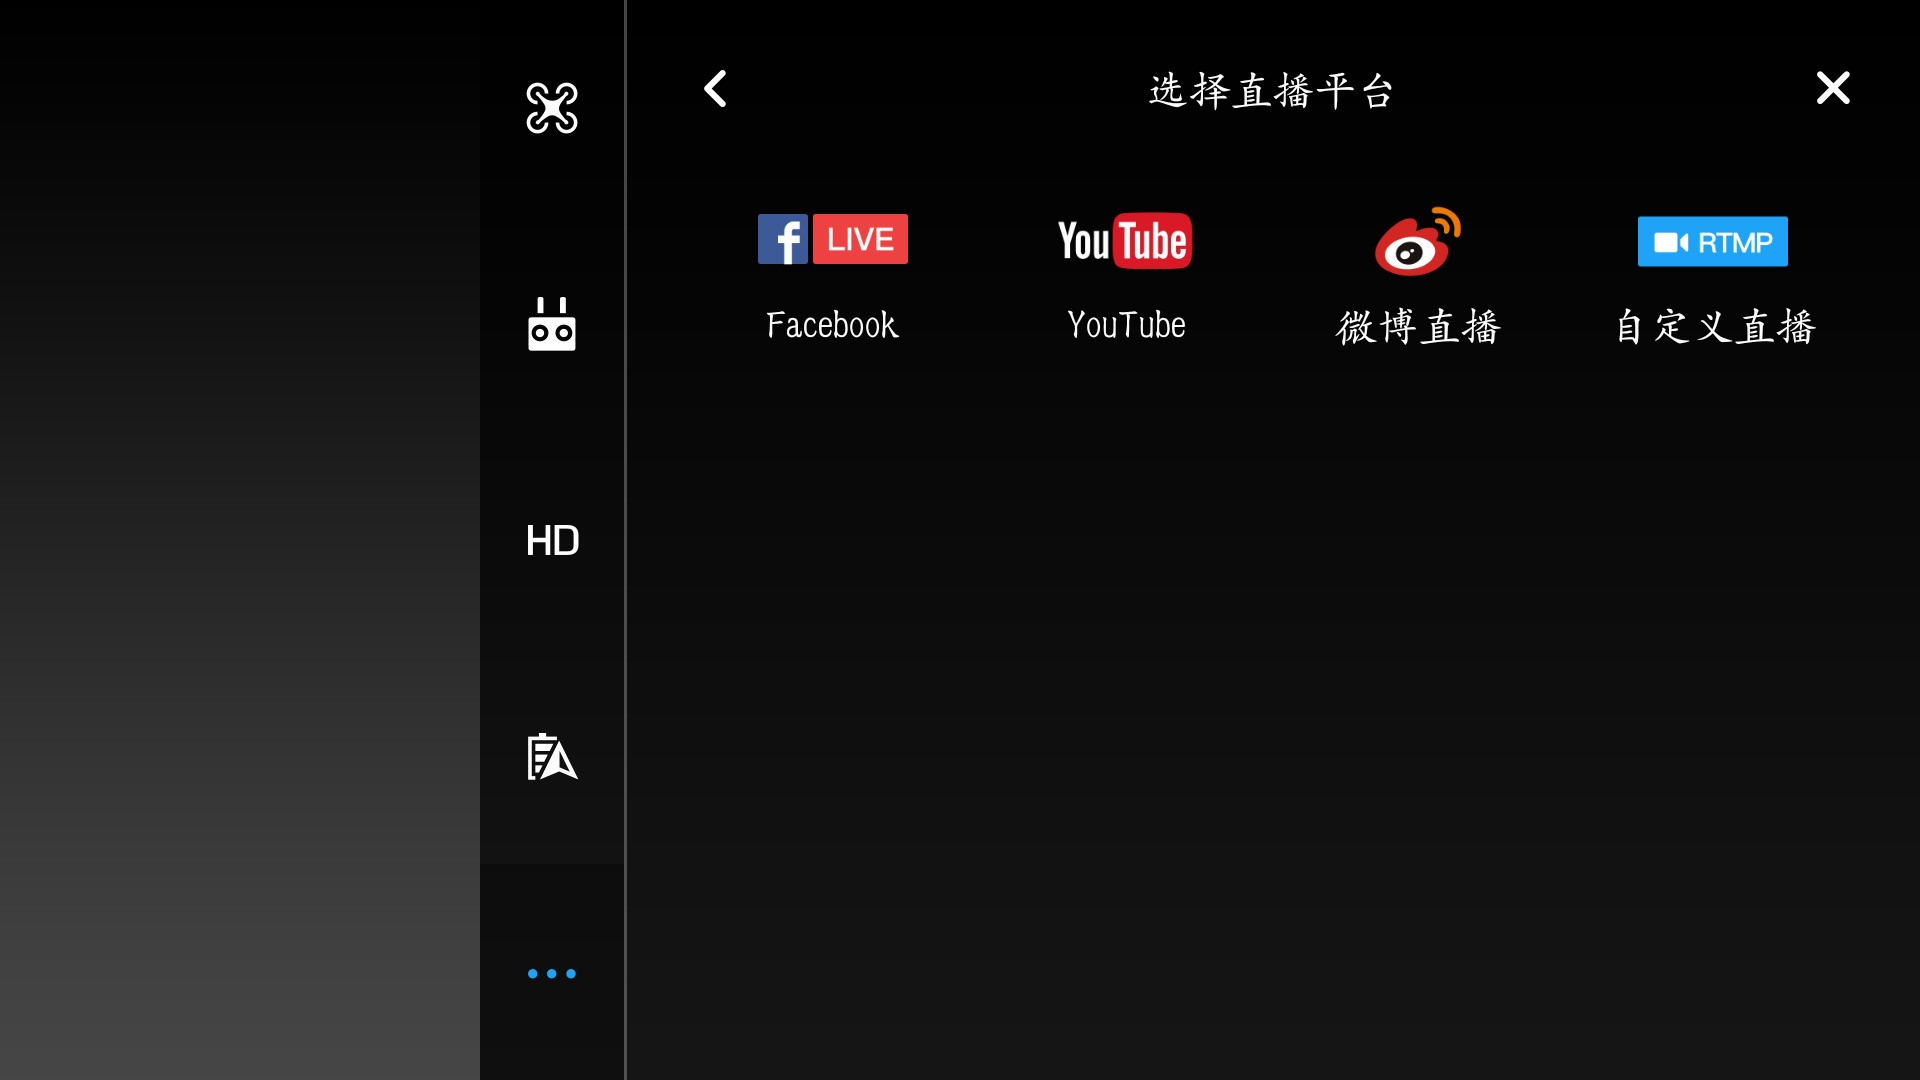Click the blue Facebook f square
The width and height of the screenshot is (1920, 1080).
[782, 239]
